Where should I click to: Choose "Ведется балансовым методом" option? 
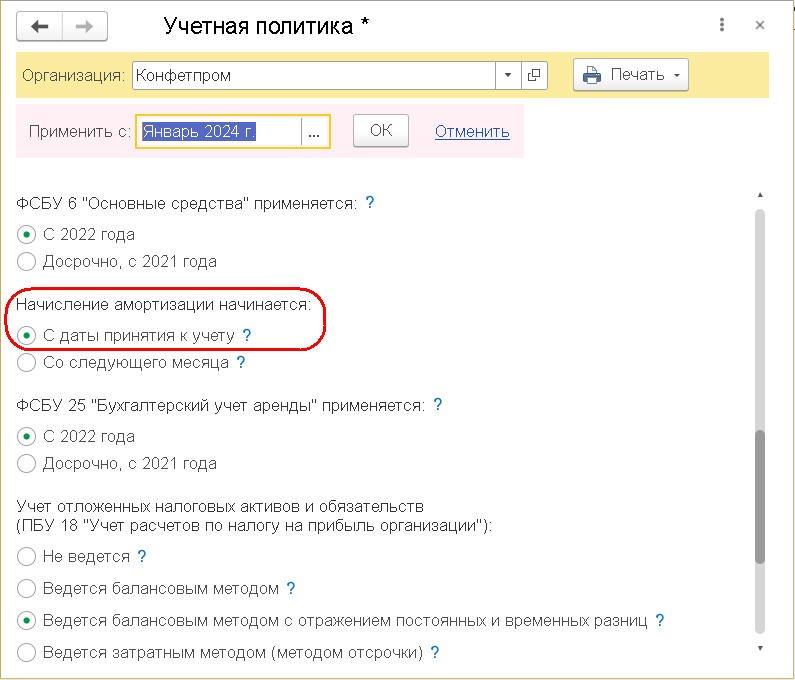tap(27, 588)
